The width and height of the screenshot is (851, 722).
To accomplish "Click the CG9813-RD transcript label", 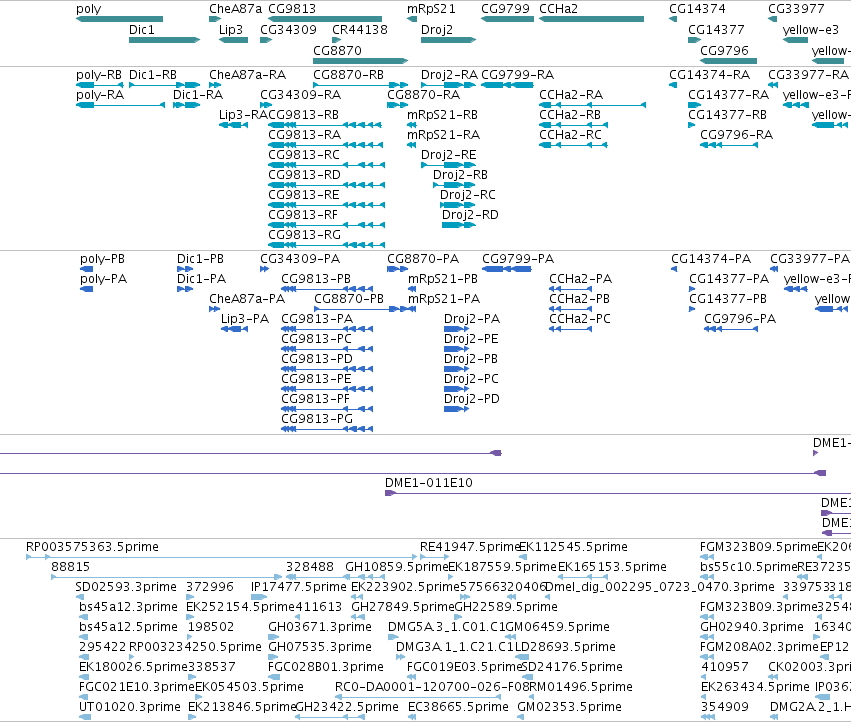I will point(304,175).
